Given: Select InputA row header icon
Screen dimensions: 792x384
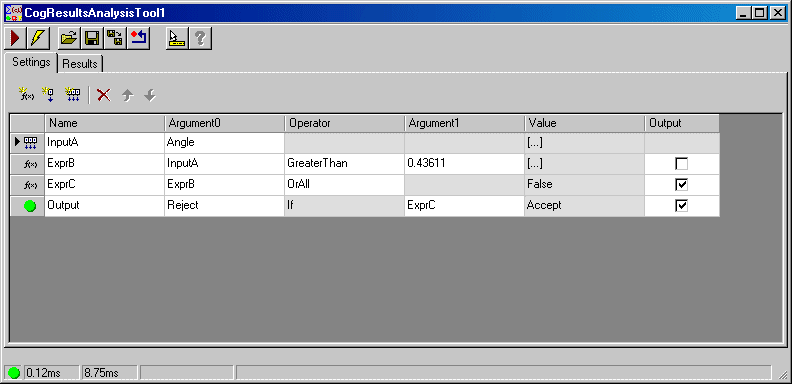Looking at the screenshot, I should [x=27, y=142].
